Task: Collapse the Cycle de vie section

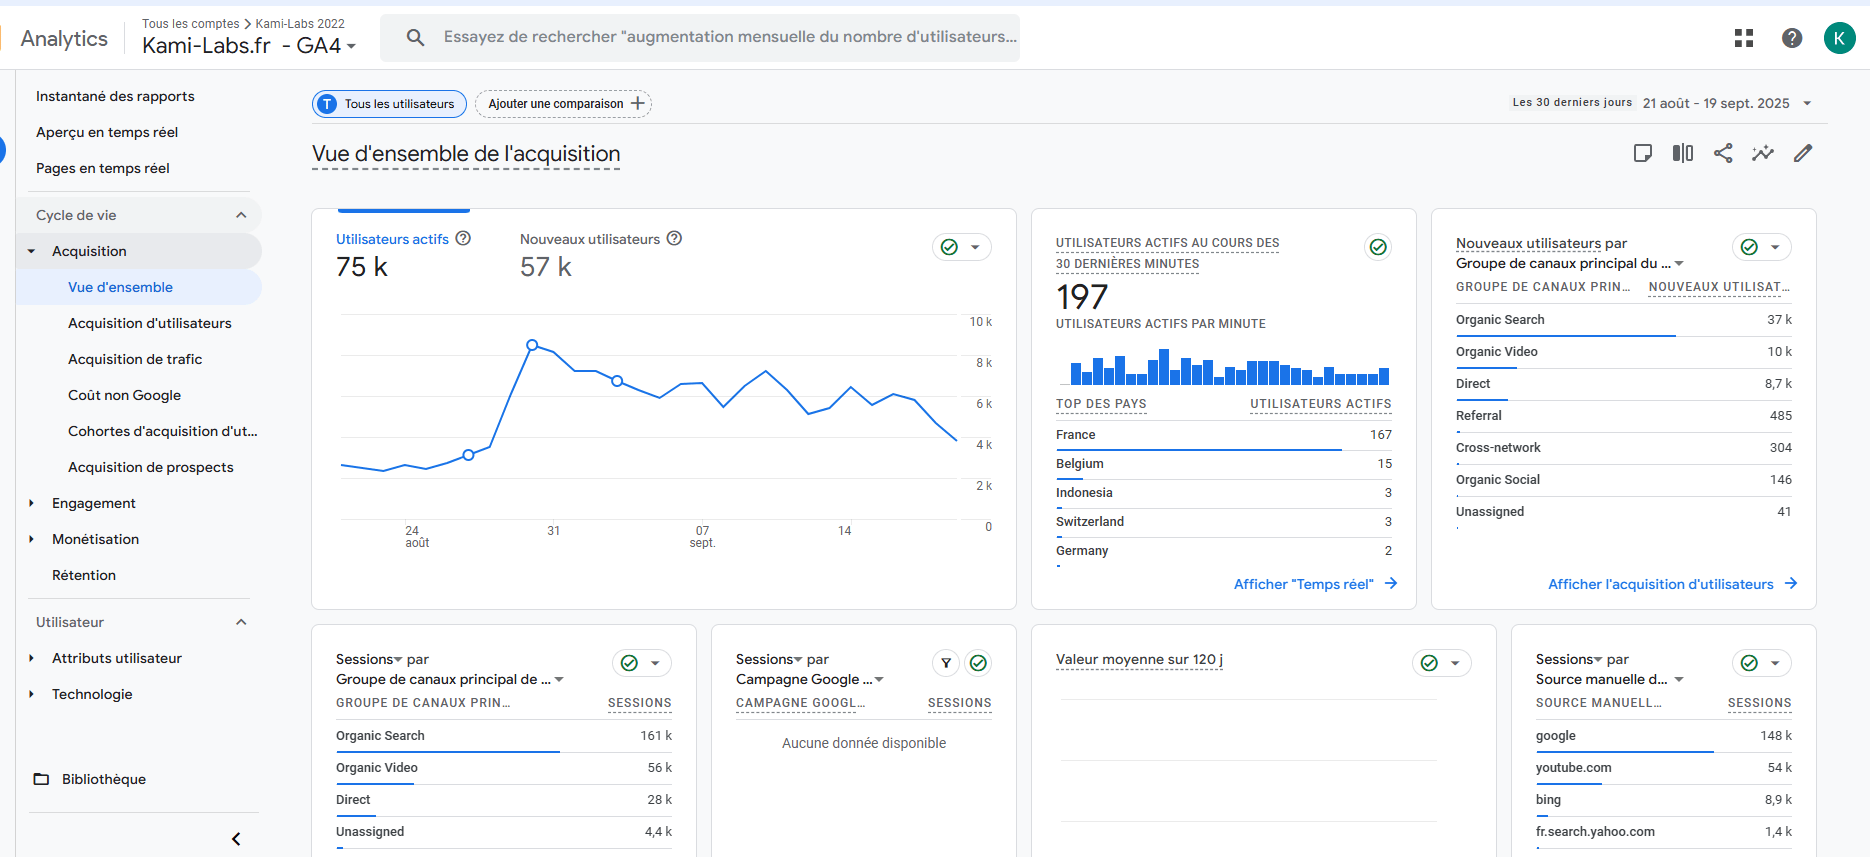Action: pos(241,215)
